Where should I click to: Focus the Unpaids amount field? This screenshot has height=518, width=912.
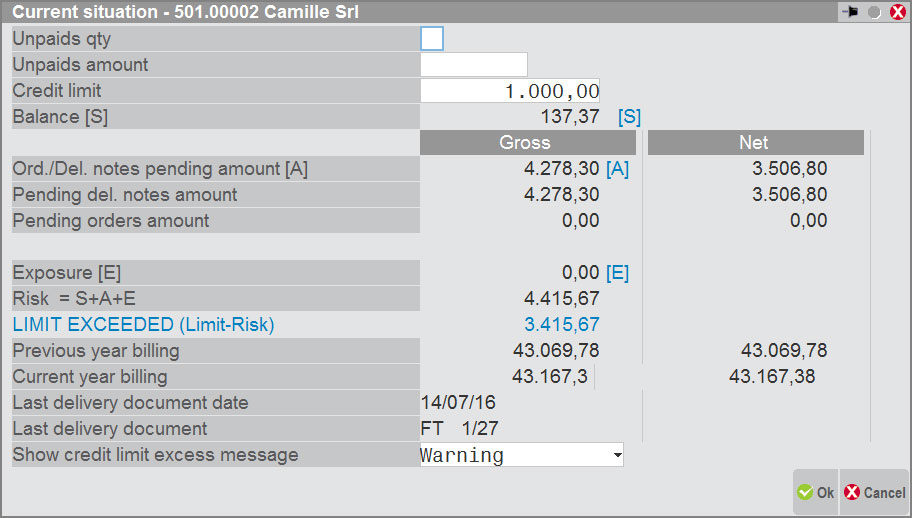(x=474, y=65)
